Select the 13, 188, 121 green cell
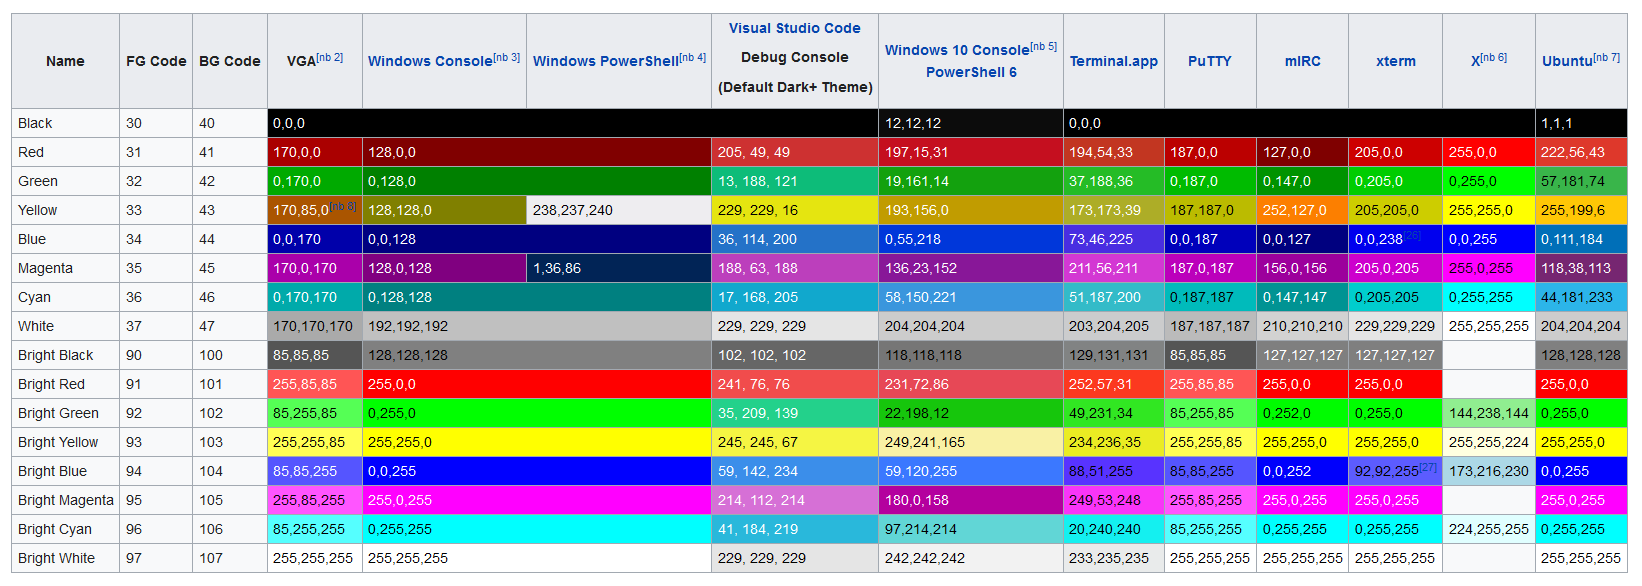Screen dimensions: 1642x586 point(795,181)
